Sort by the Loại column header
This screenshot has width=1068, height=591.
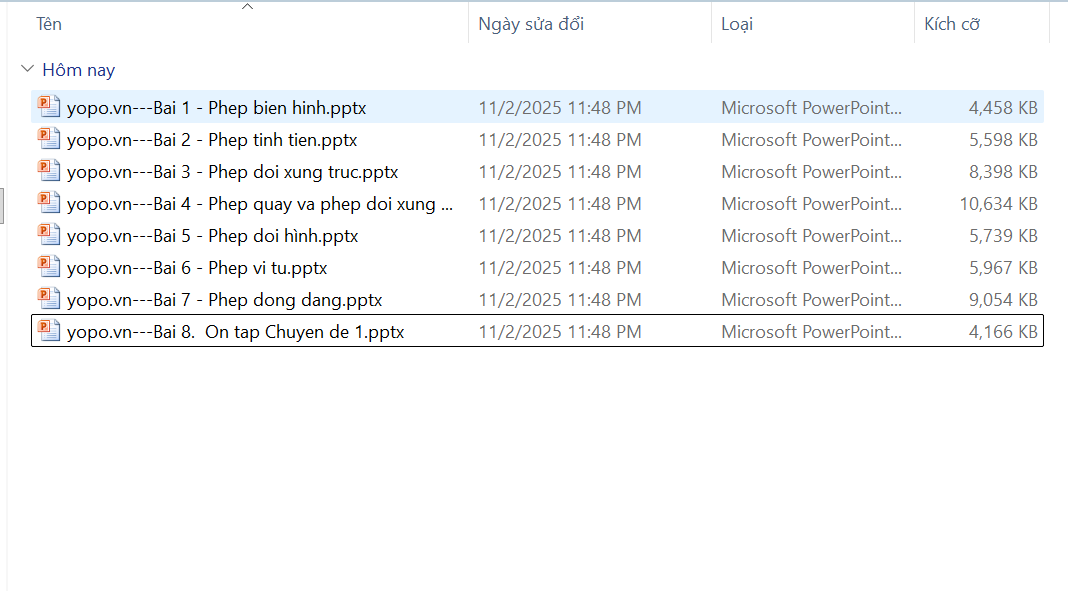click(737, 24)
